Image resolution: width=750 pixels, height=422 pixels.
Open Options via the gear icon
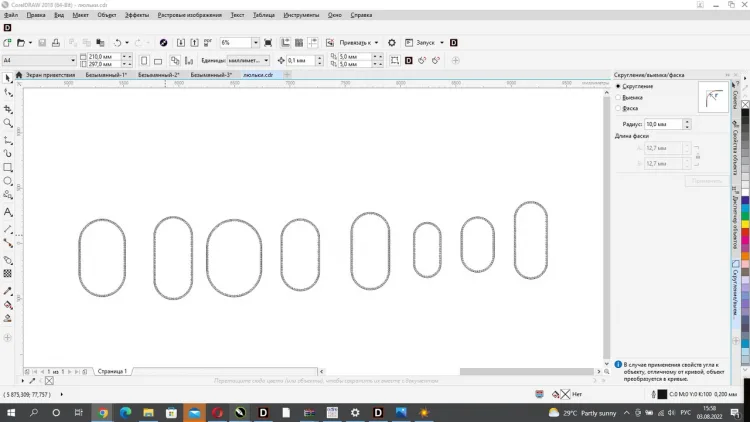(392, 43)
